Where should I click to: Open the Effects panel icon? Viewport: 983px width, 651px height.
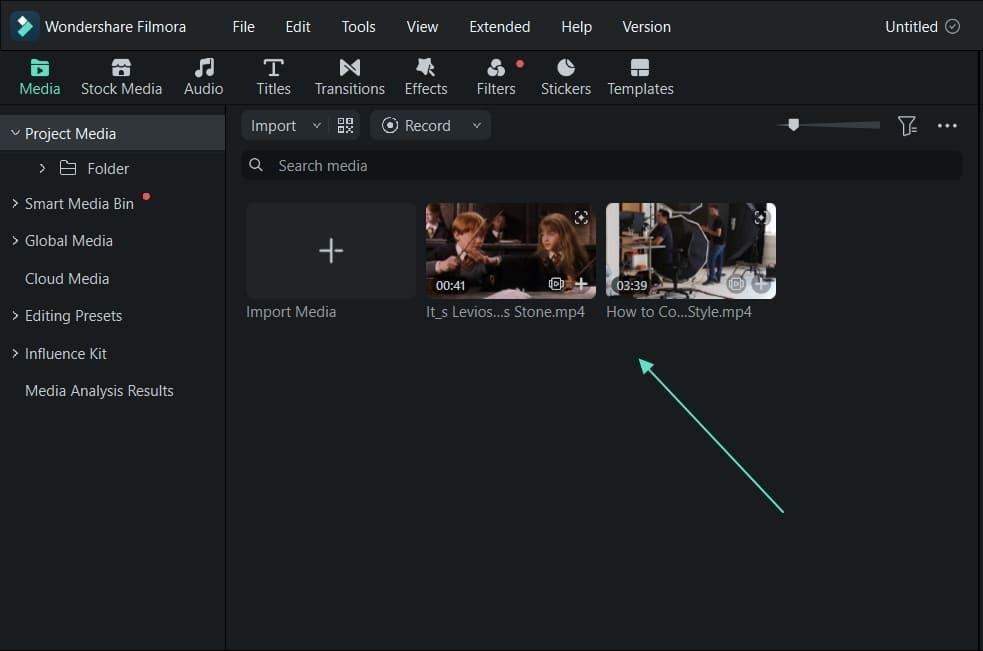426,67
